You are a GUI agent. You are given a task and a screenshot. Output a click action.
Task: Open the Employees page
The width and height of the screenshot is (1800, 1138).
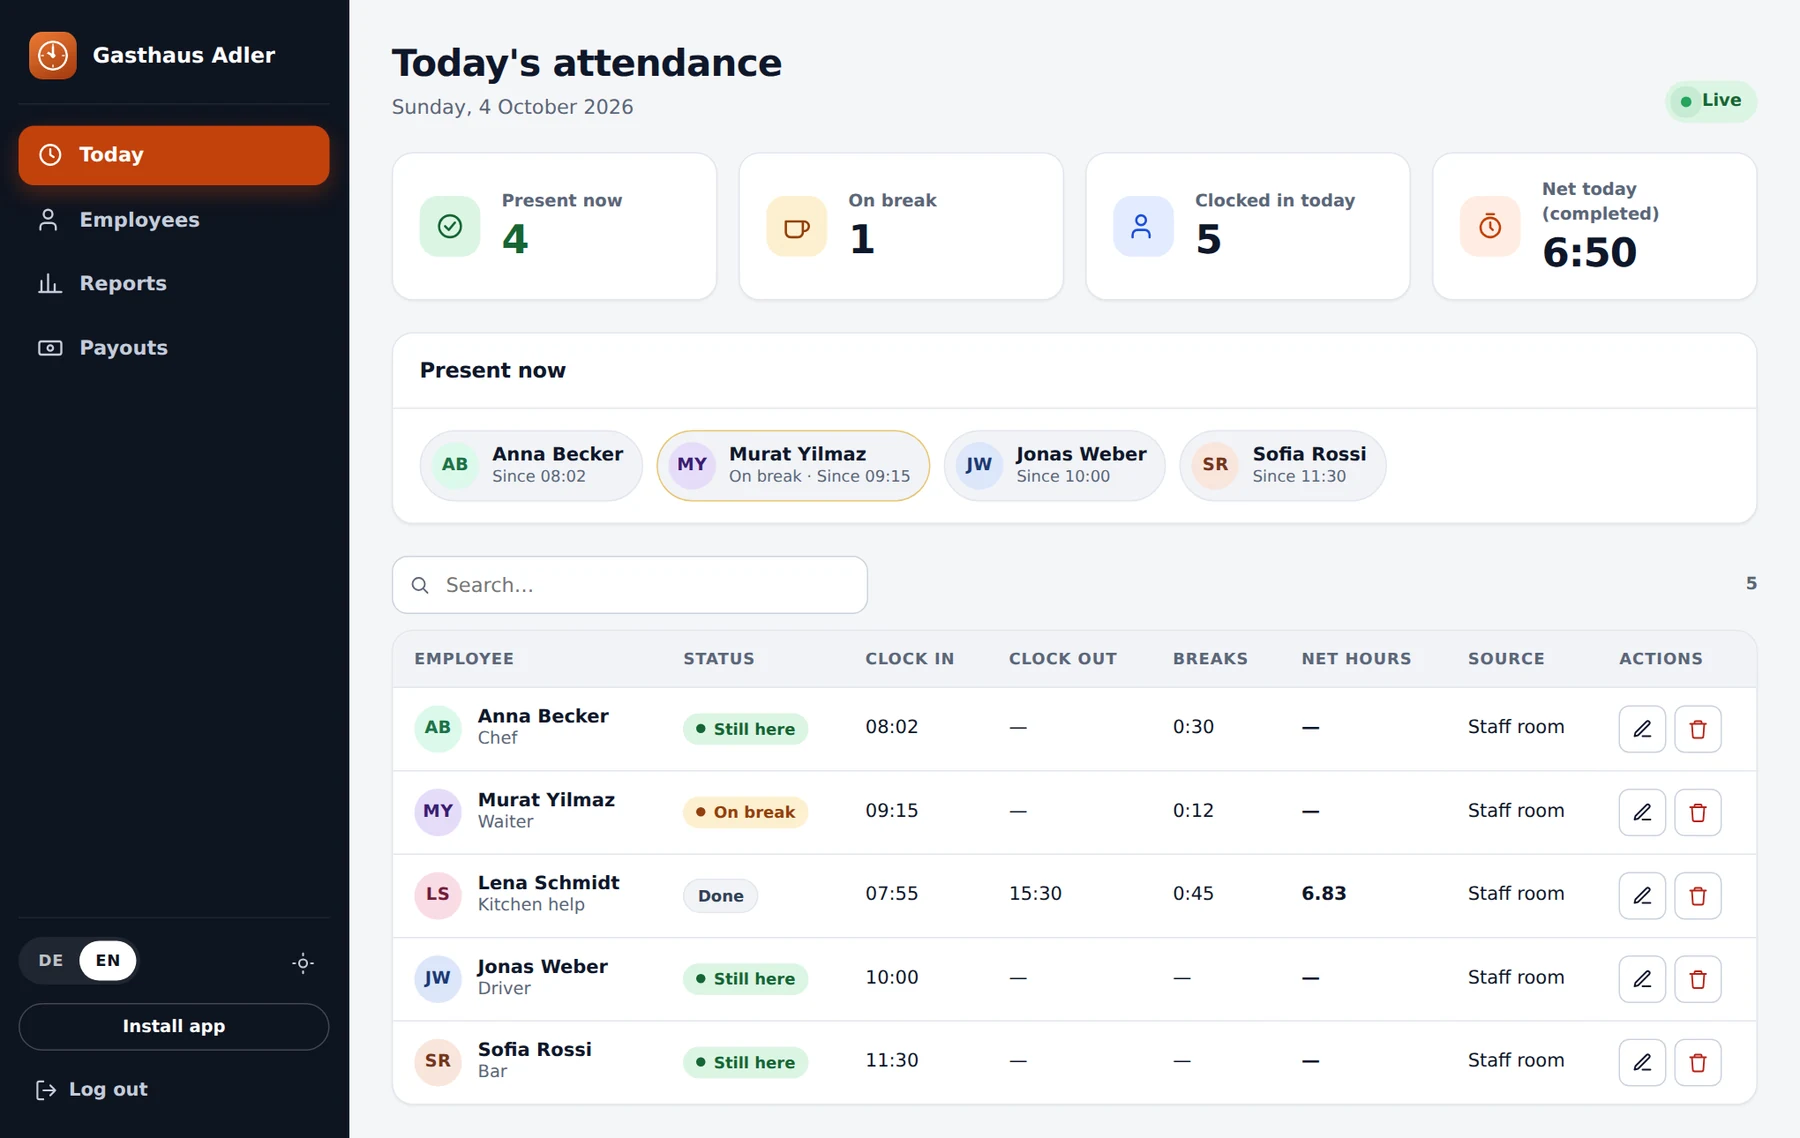point(174,220)
